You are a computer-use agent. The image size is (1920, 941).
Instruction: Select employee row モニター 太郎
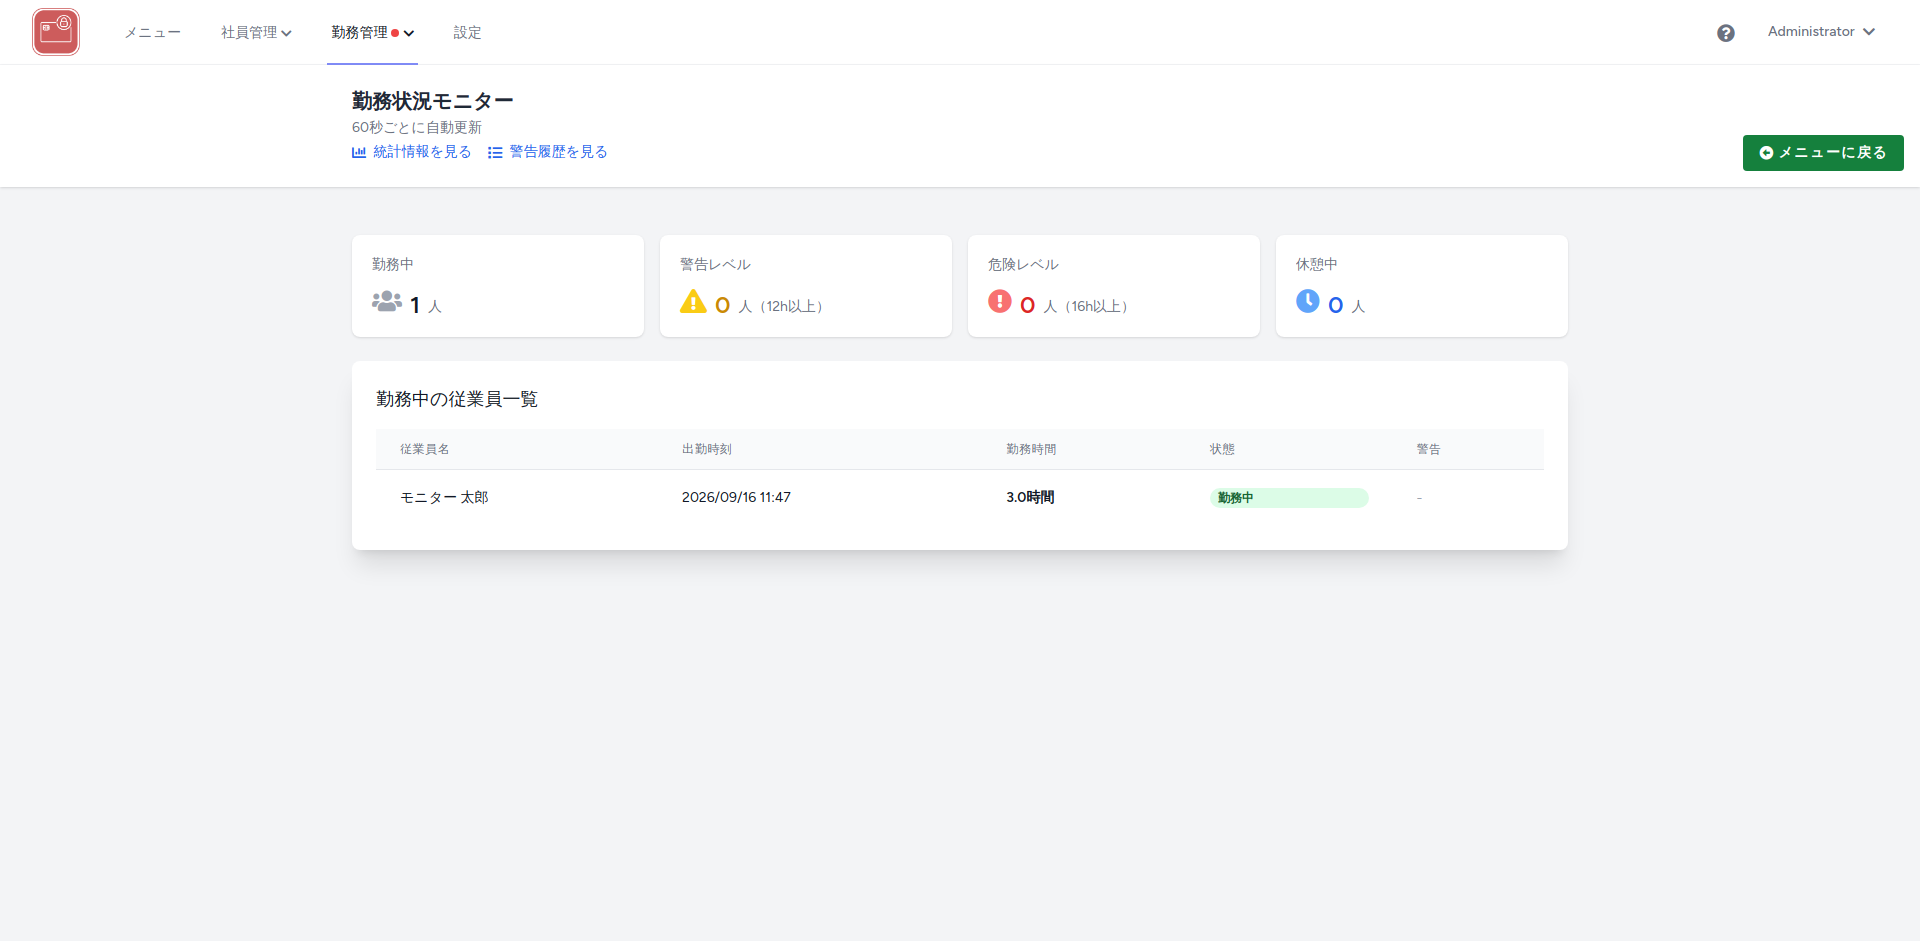coord(960,497)
